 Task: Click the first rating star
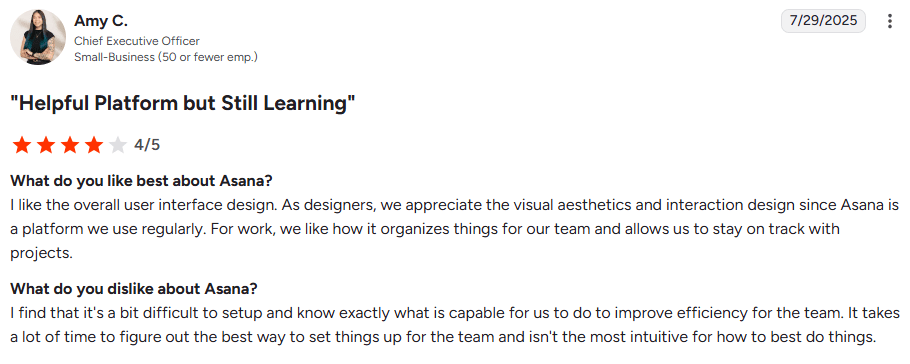[22, 145]
